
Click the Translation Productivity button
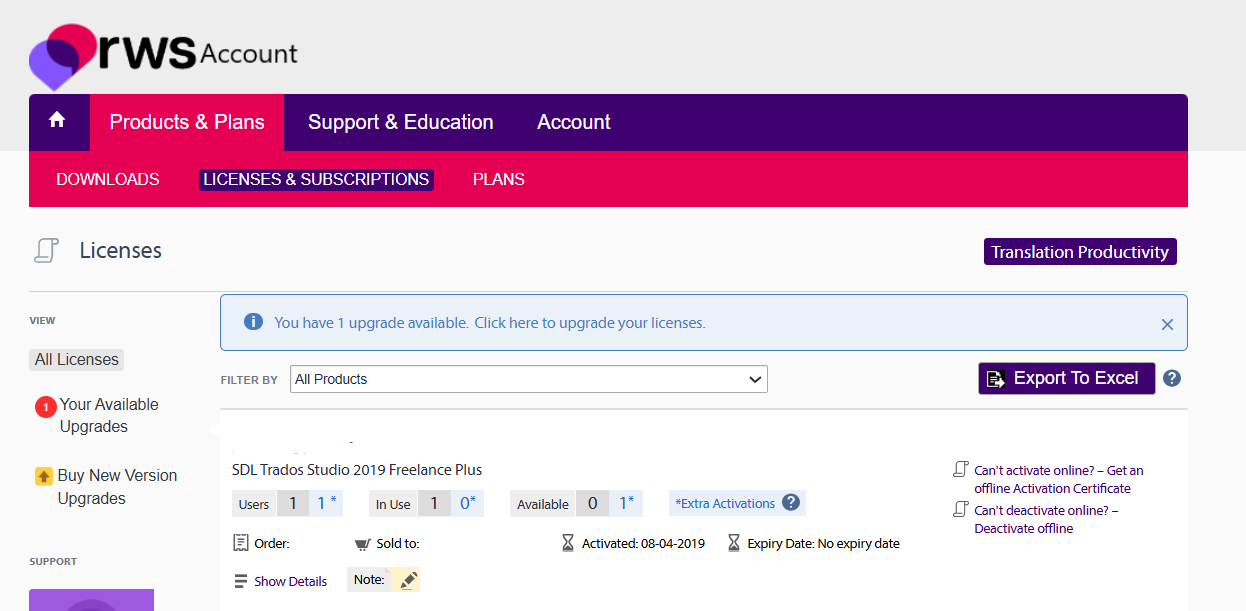pyautogui.click(x=1079, y=252)
